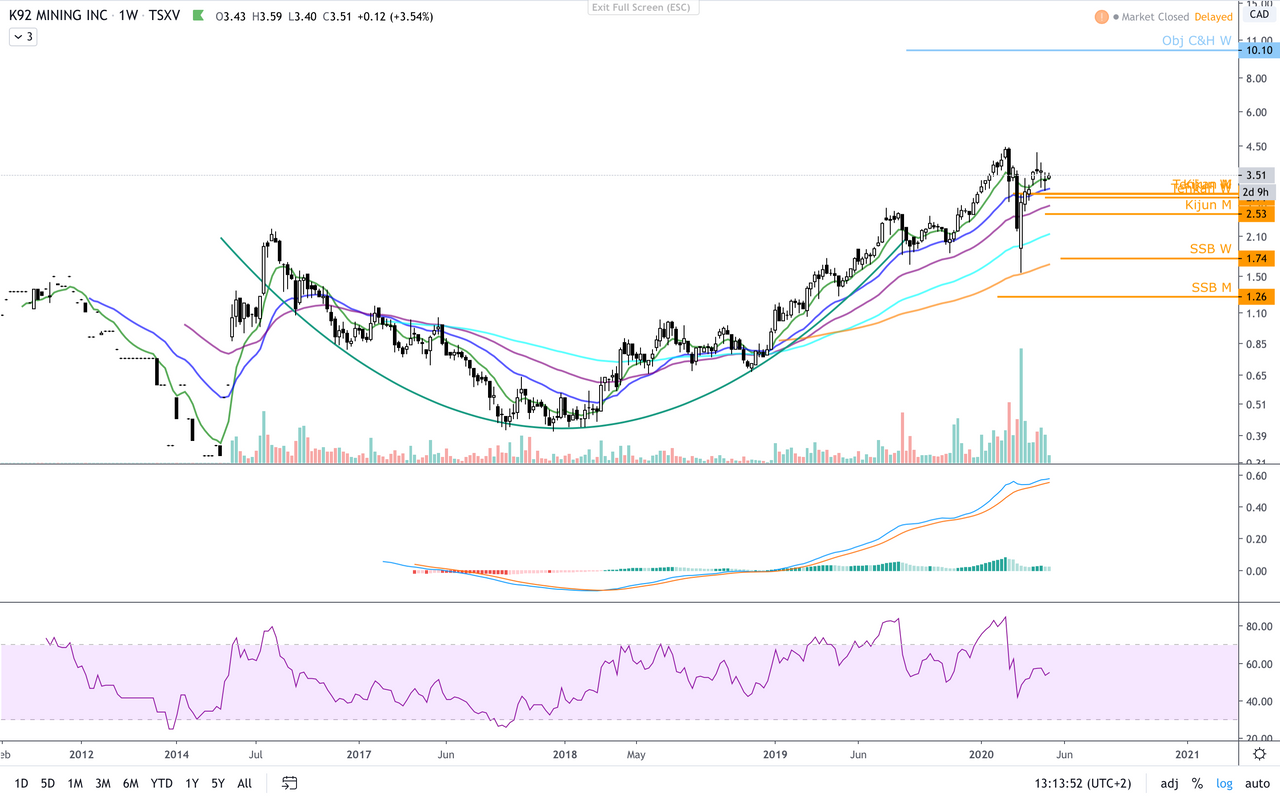Click the green flag next to TSXV
1280x800 pixels.
(x=198, y=16)
